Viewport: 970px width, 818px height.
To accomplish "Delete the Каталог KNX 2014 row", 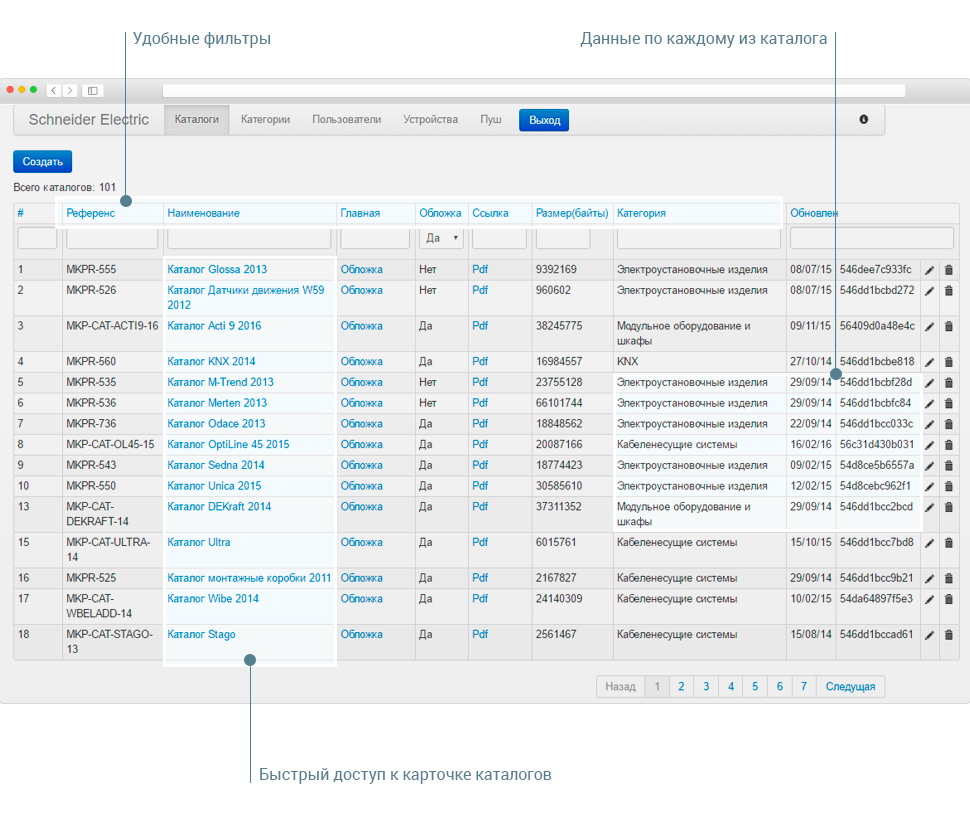I will (948, 362).
